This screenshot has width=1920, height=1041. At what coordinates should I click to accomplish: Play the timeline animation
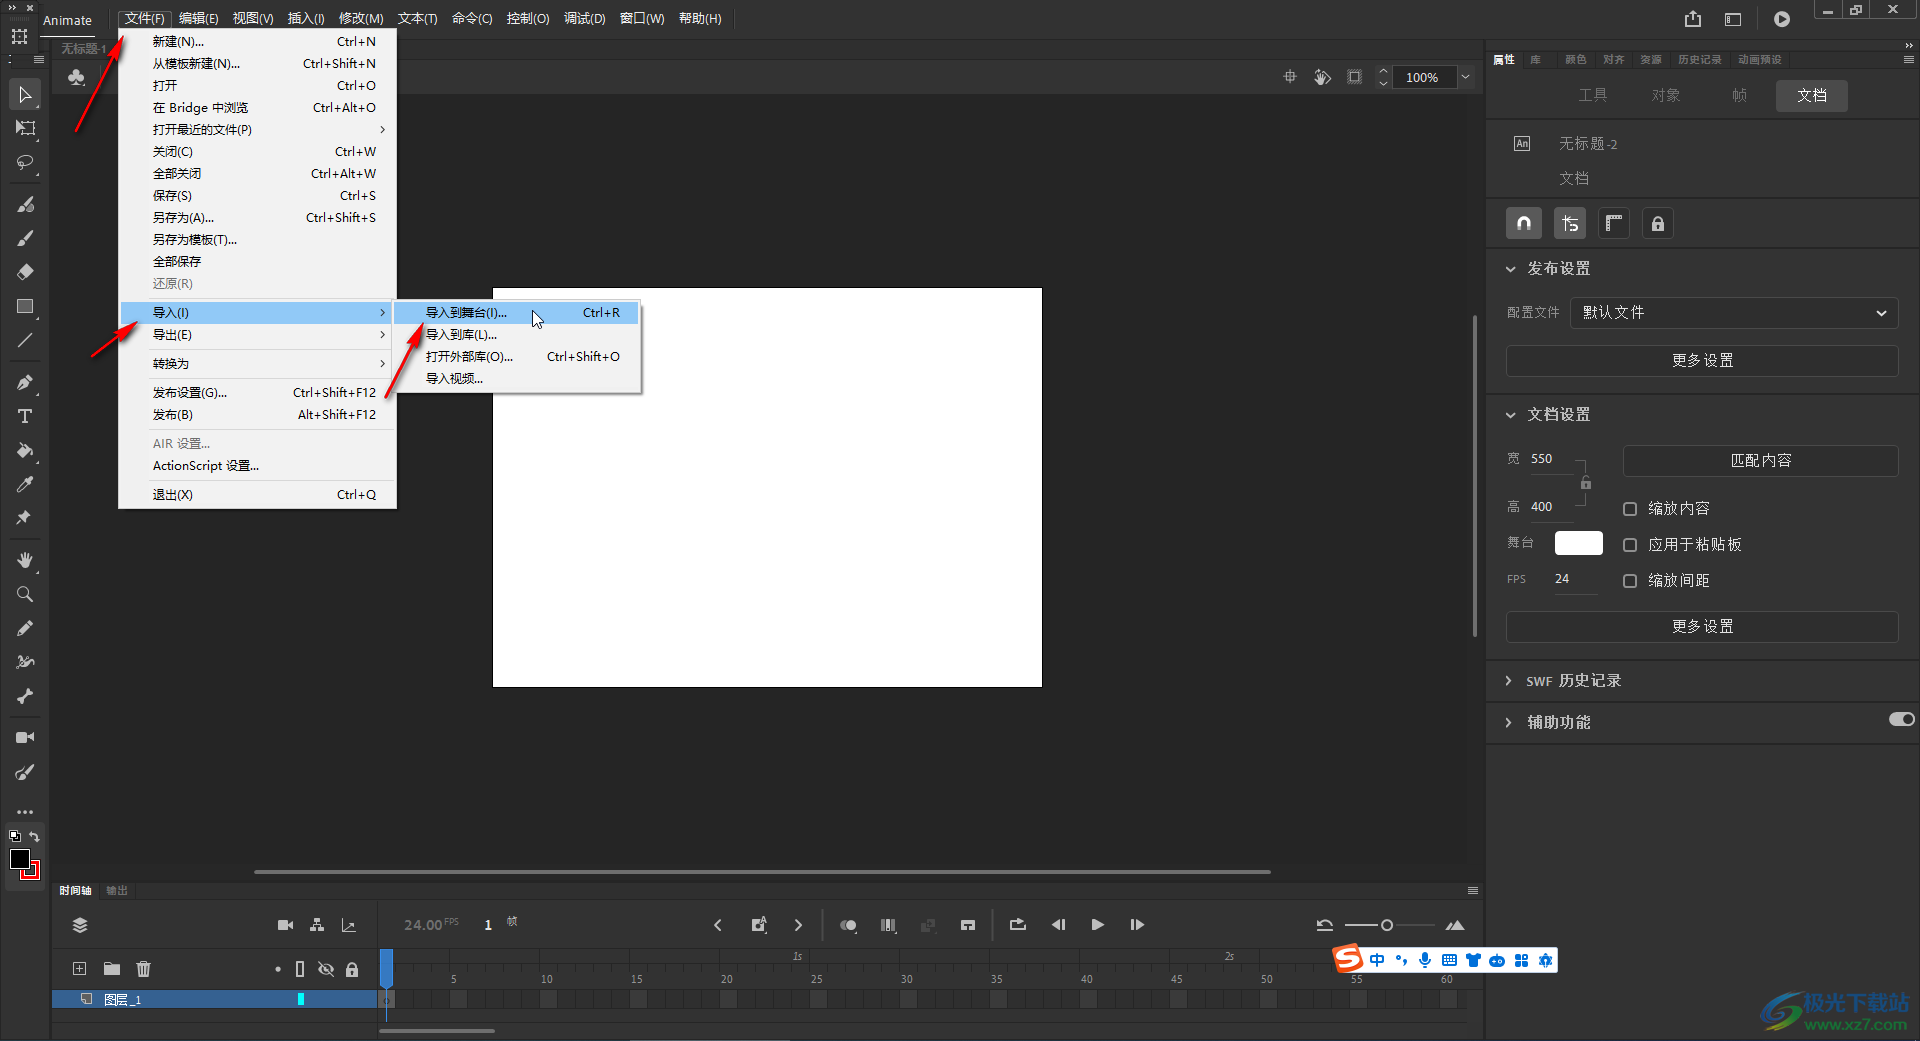coord(1097,925)
